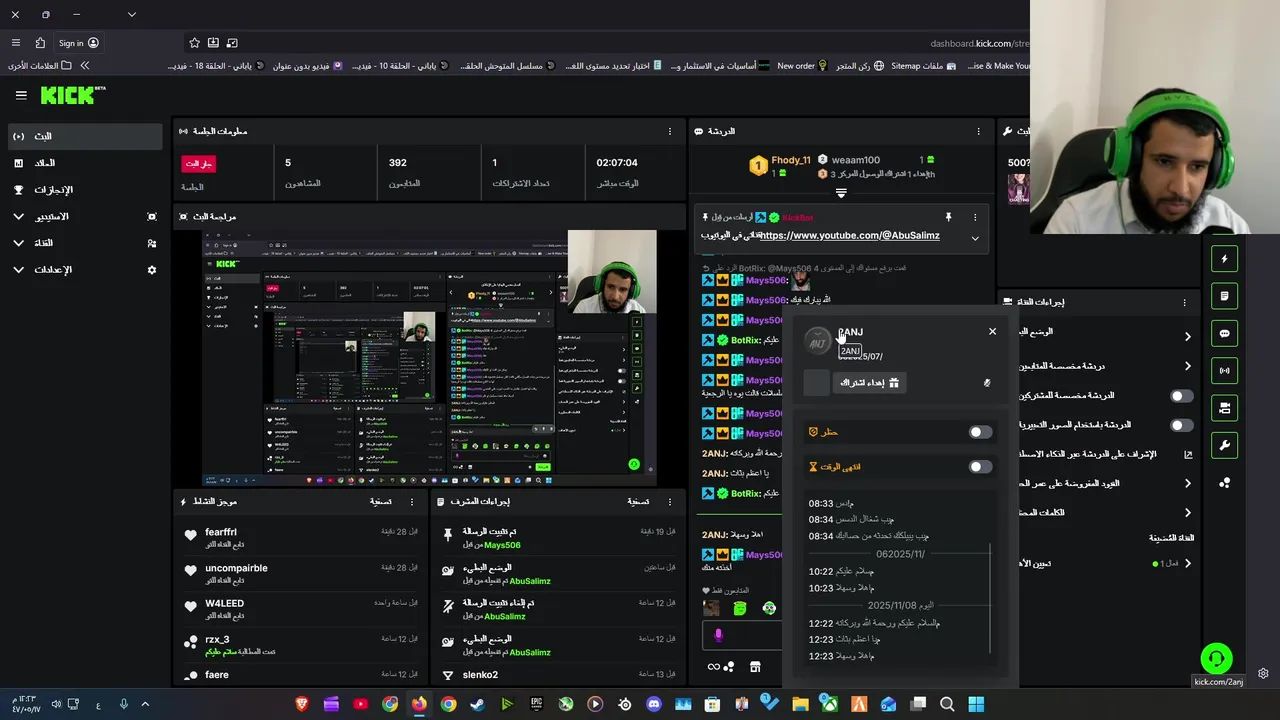Viewport: 1280px width, 720px height.
Task: Expand the banned words chevron
Action: (x=1187, y=512)
